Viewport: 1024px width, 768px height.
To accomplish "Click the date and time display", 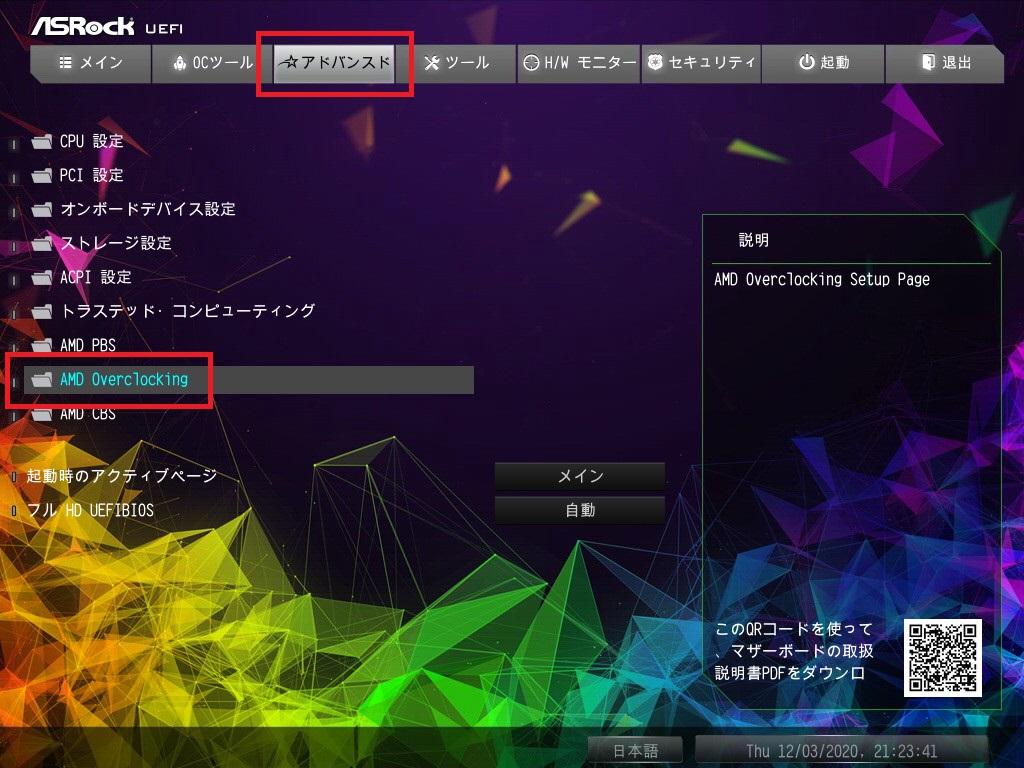I will 841,751.
